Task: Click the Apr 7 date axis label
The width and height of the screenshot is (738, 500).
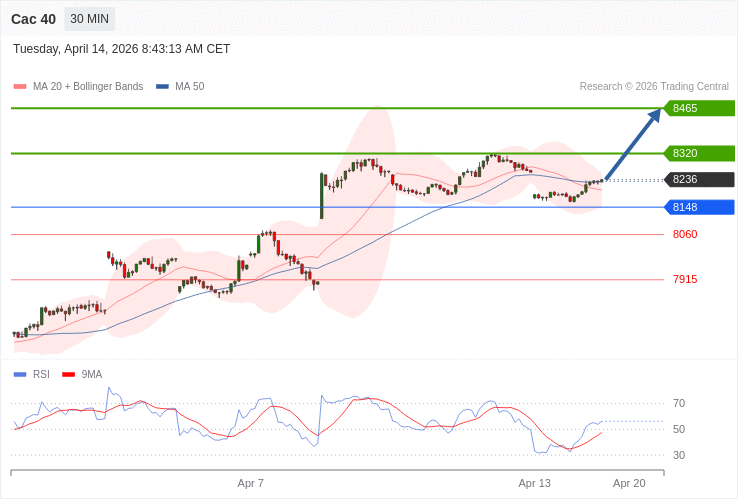Action: (251, 483)
